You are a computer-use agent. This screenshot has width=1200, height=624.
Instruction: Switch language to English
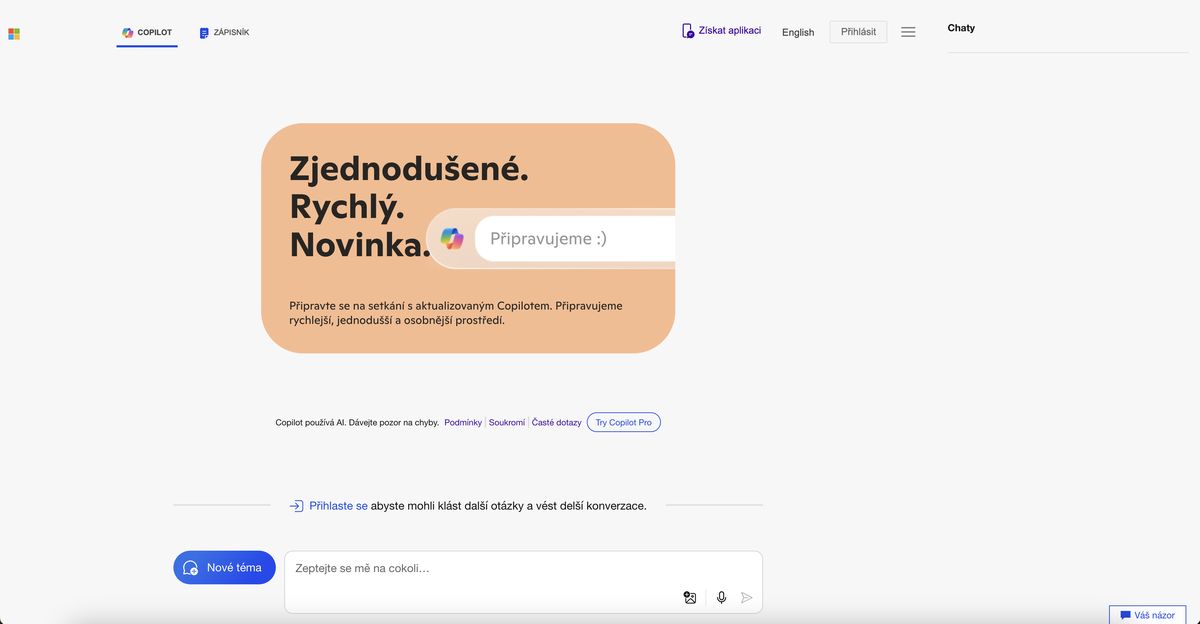798,32
